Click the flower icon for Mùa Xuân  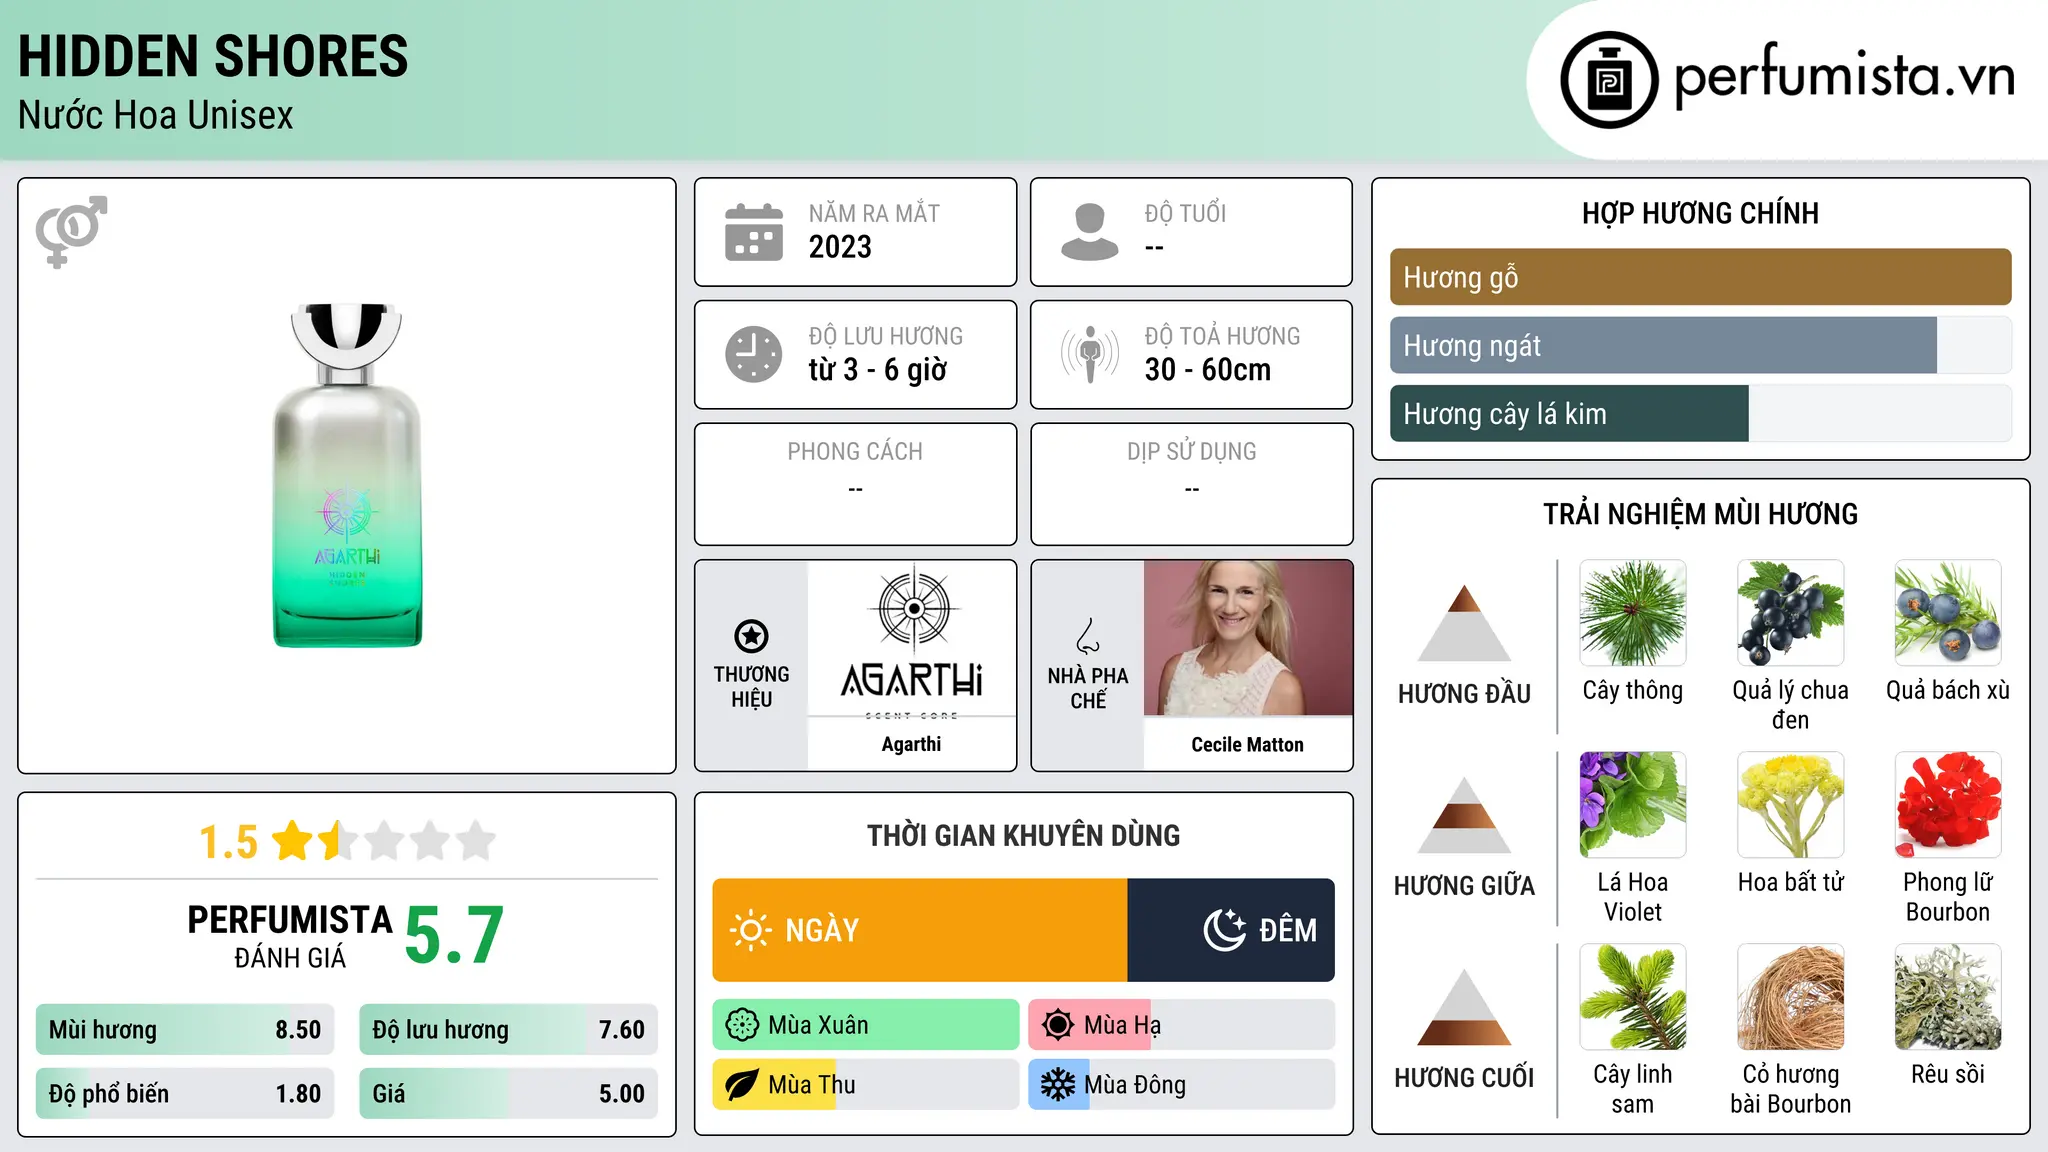coord(742,1025)
